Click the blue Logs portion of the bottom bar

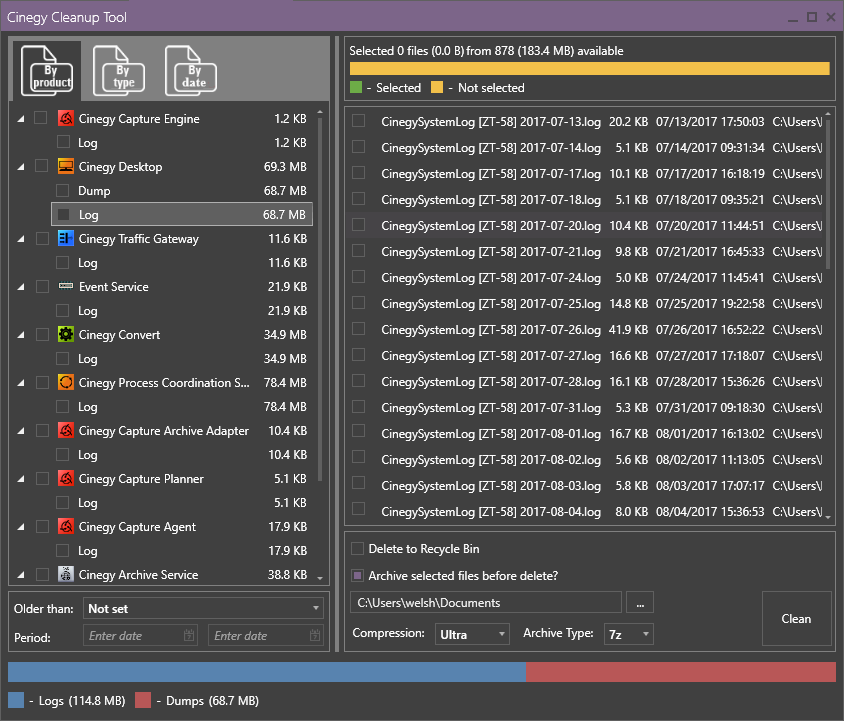point(267,672)
